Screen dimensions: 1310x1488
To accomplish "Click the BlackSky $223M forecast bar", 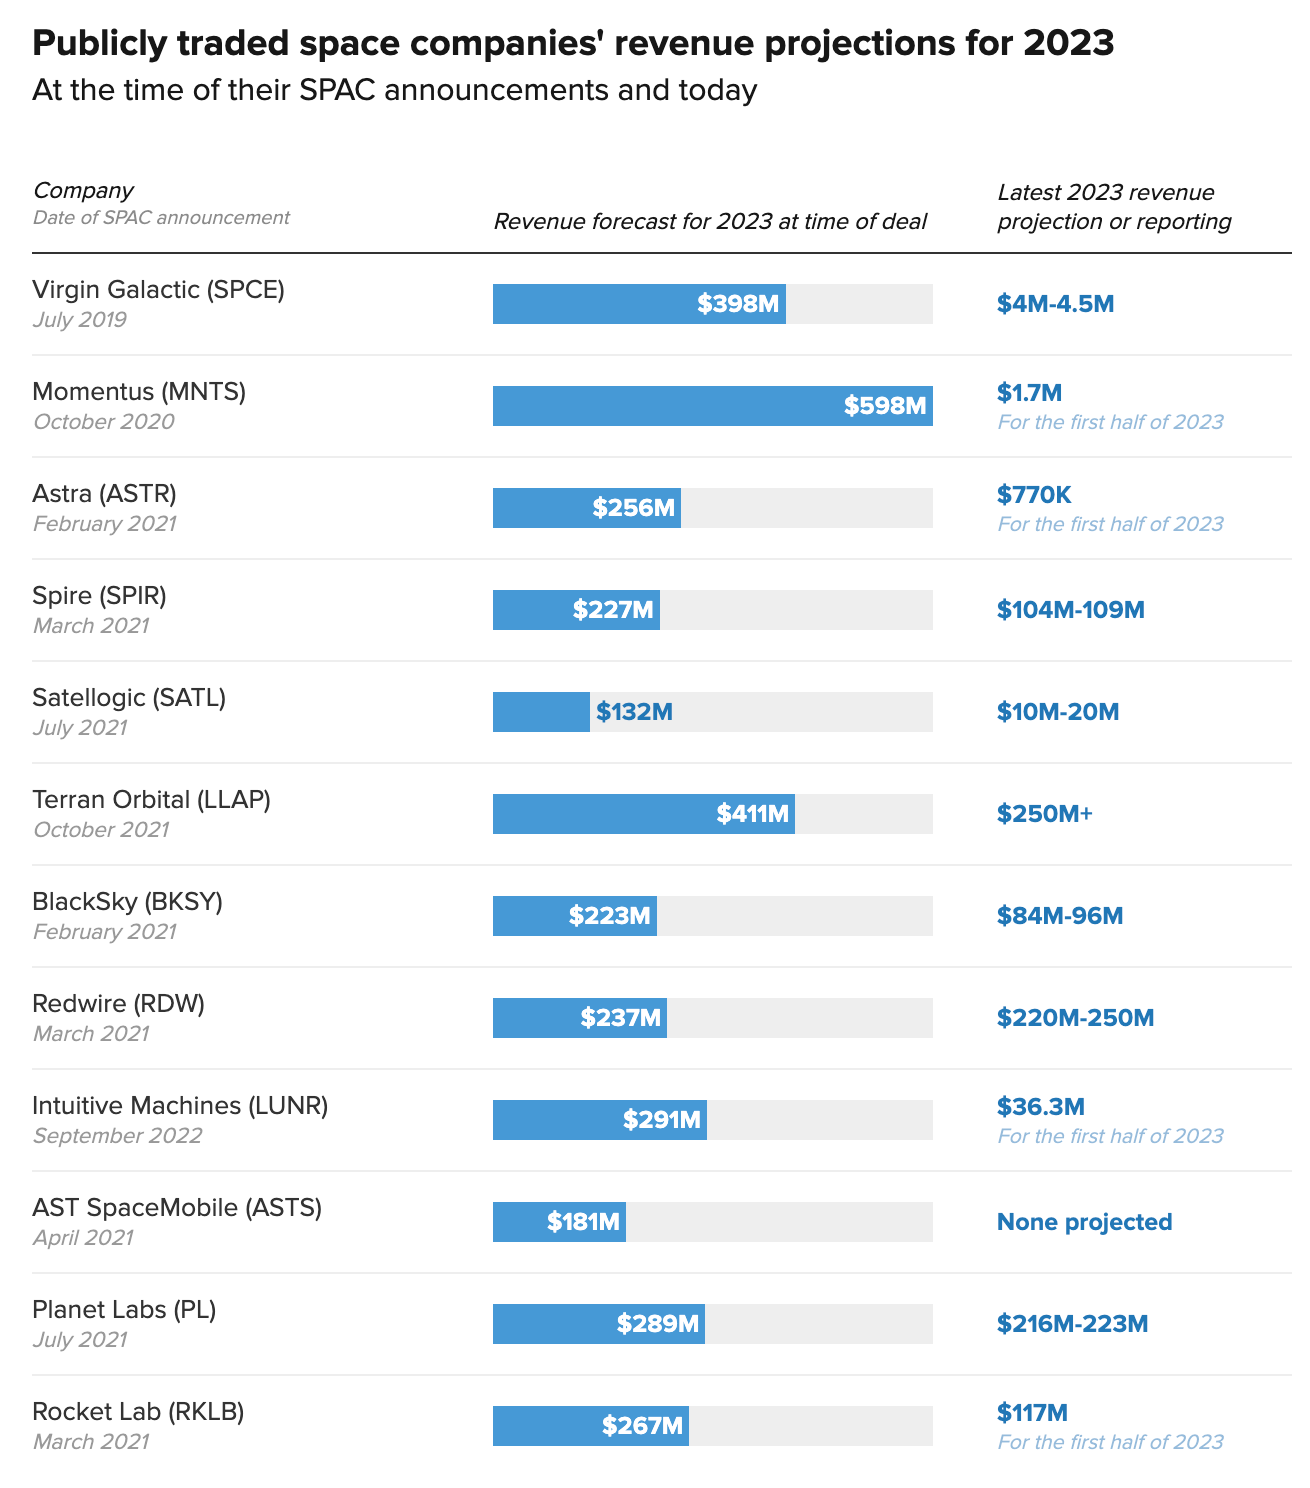I will [574, 916].
